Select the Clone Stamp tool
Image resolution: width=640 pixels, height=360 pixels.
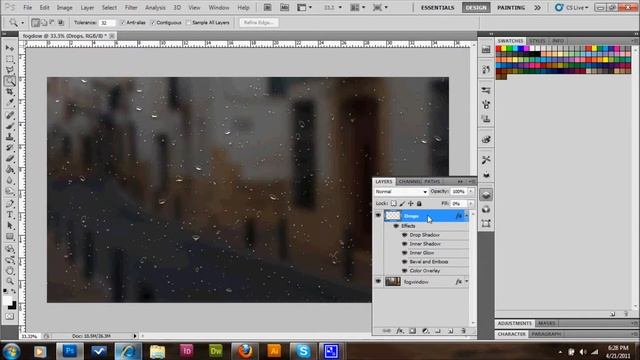(10, 137)
